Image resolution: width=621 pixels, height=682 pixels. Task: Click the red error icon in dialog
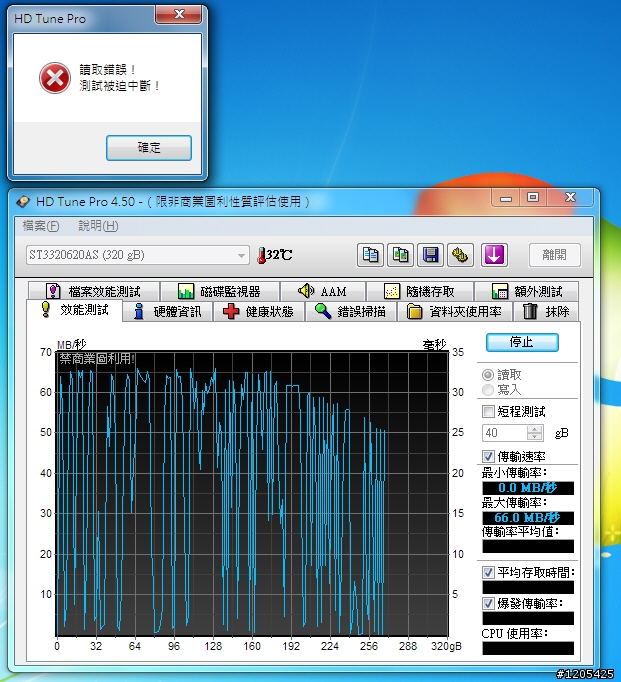click(55, 78)
